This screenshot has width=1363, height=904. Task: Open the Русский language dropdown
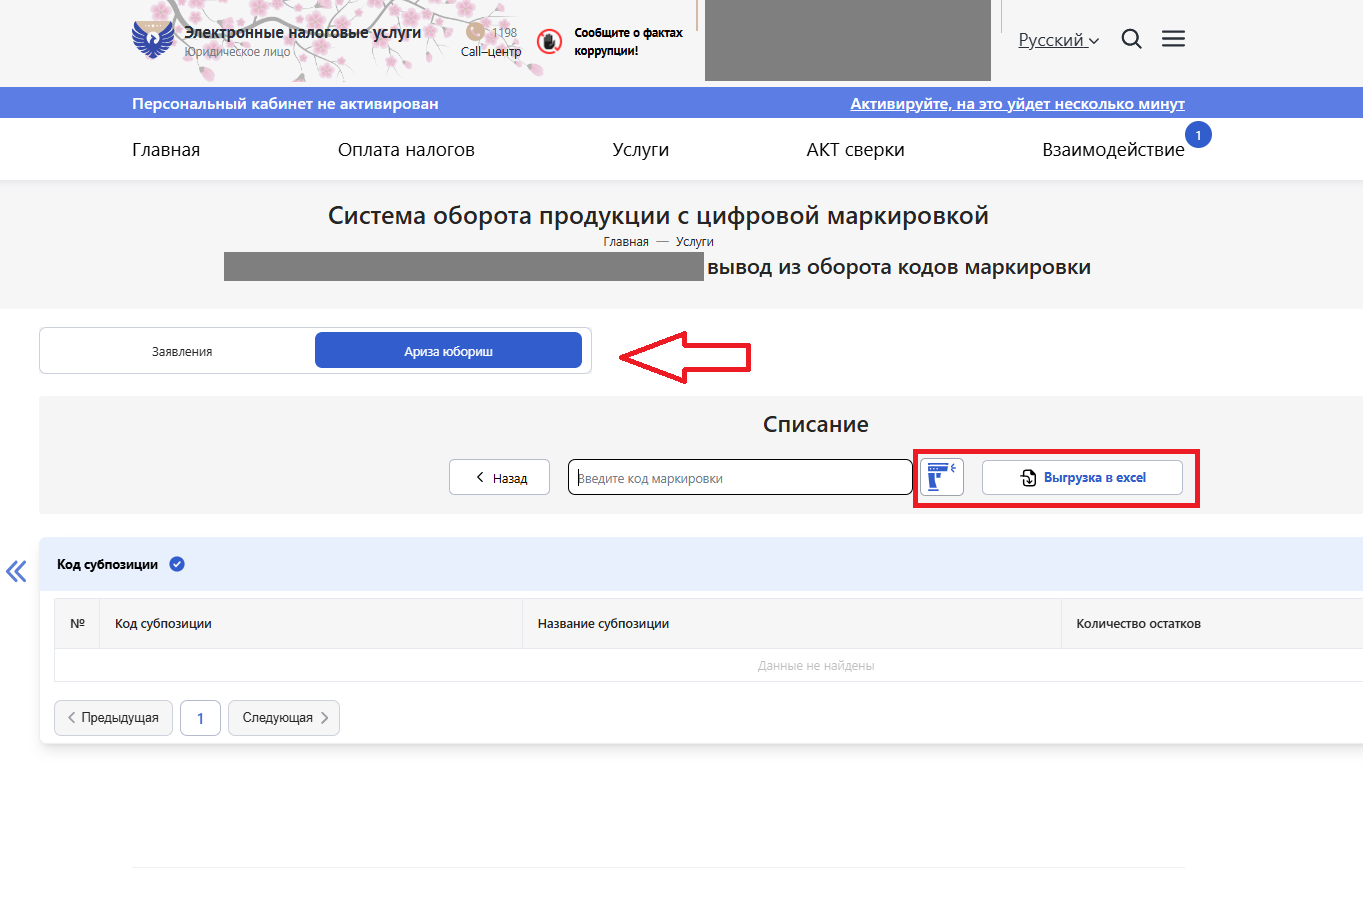[x=1058, y=40]
